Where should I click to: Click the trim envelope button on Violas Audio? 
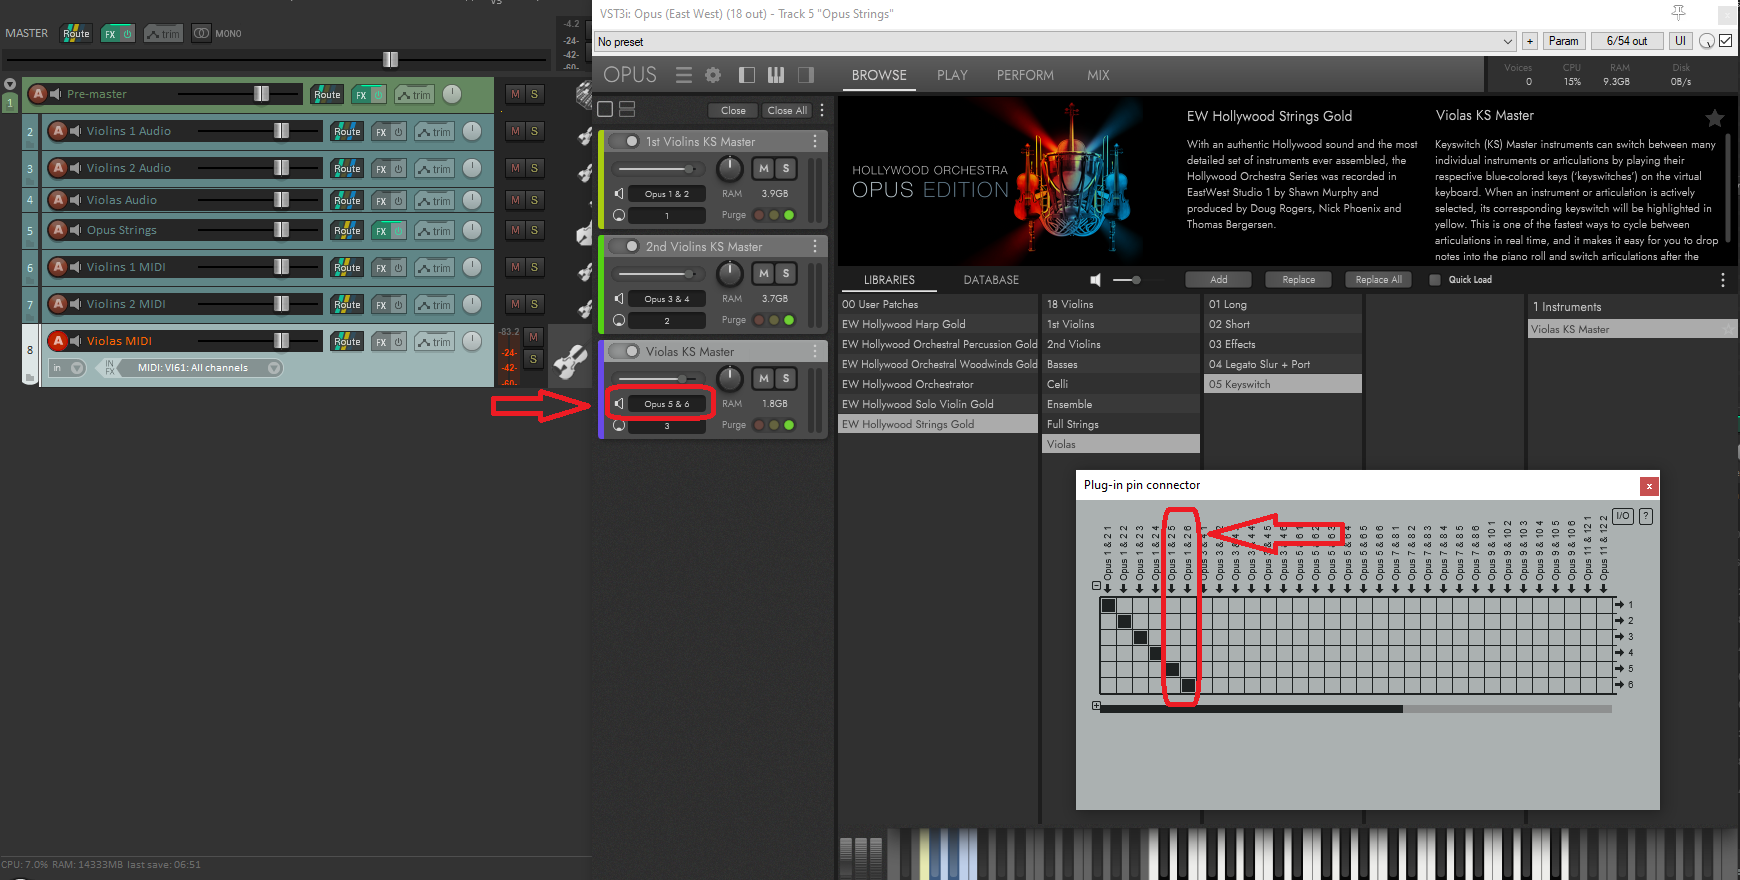(435, 201)
